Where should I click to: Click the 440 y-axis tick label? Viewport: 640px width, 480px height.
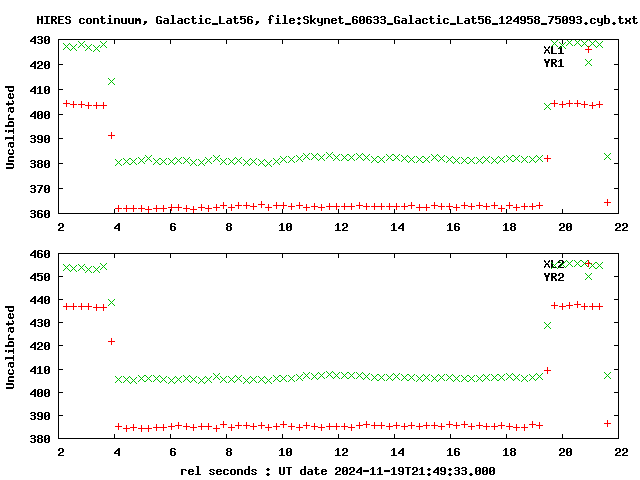[40, 300]
